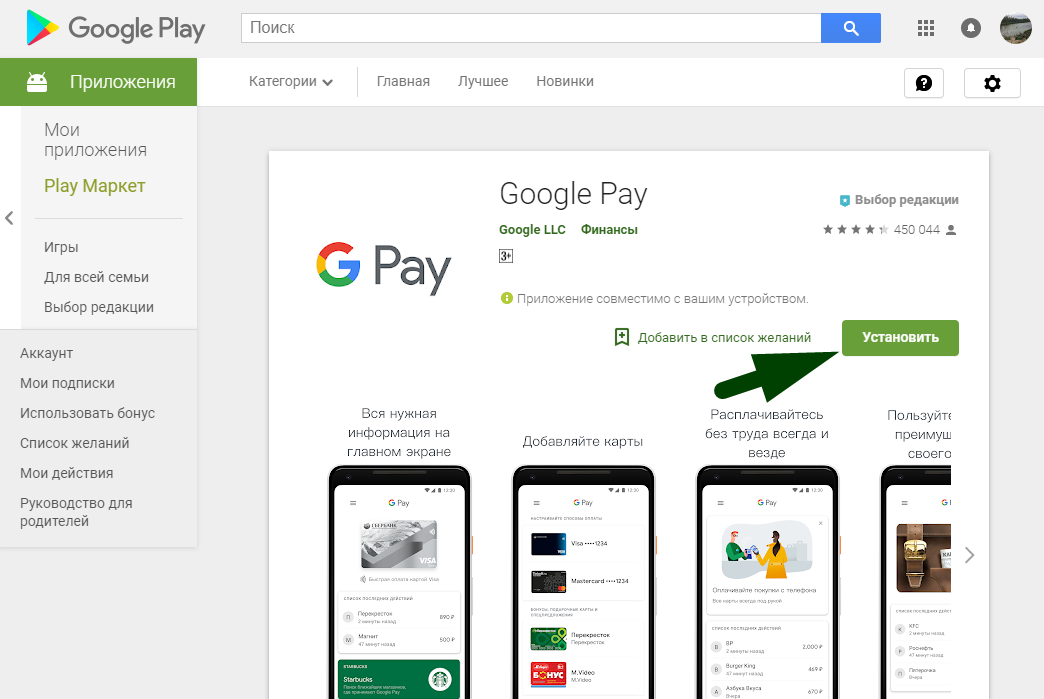The image size is (1044, 699).
Task: Open notifications bell icon
Action: [970, 28]
